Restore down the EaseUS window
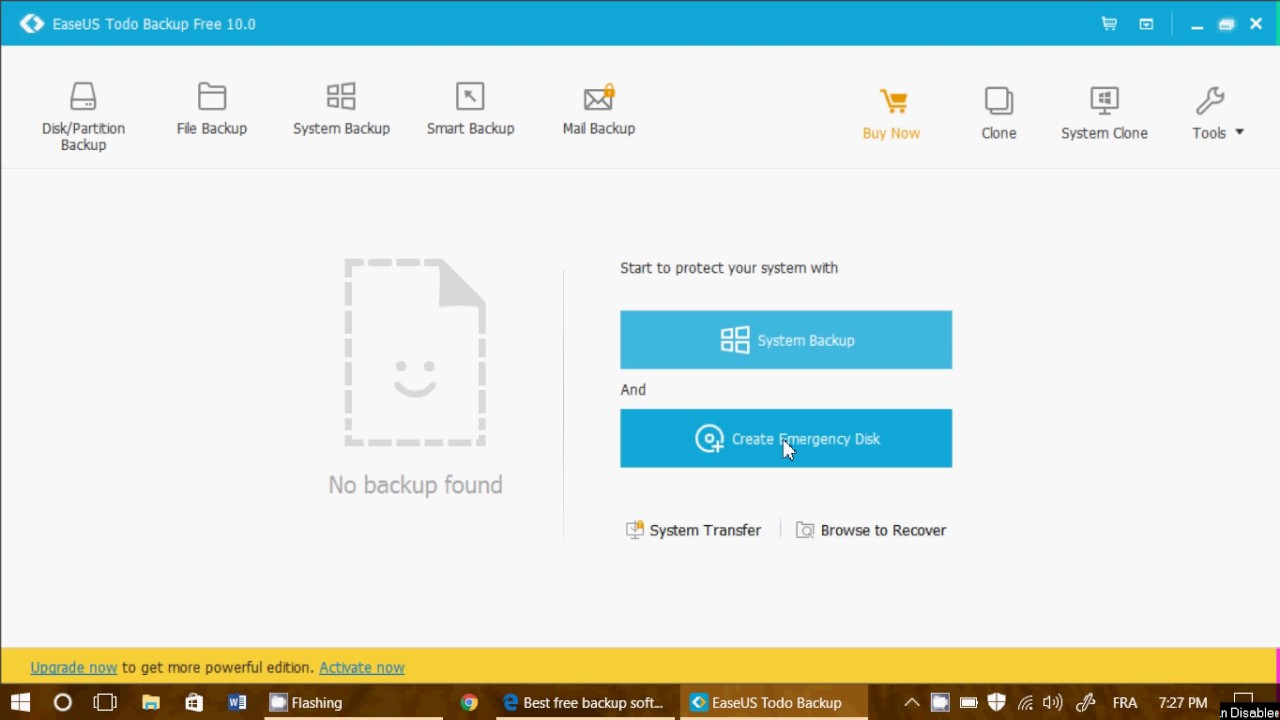Viewport: 1280px width, 720px height. tap(1226, 24)
